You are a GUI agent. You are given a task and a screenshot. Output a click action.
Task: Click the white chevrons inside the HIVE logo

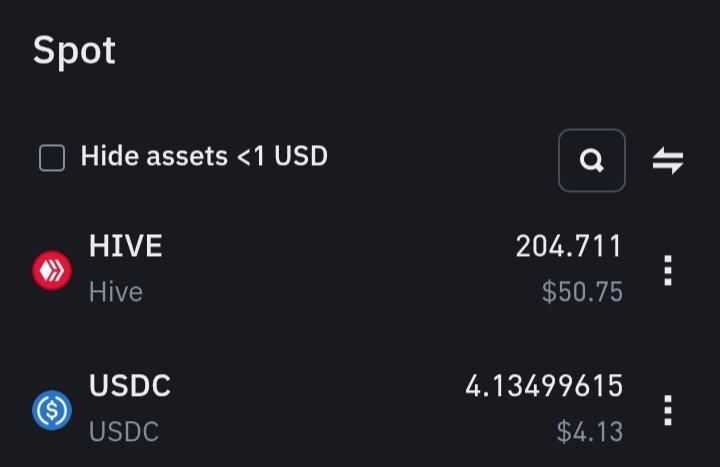(x=52, y=270)
